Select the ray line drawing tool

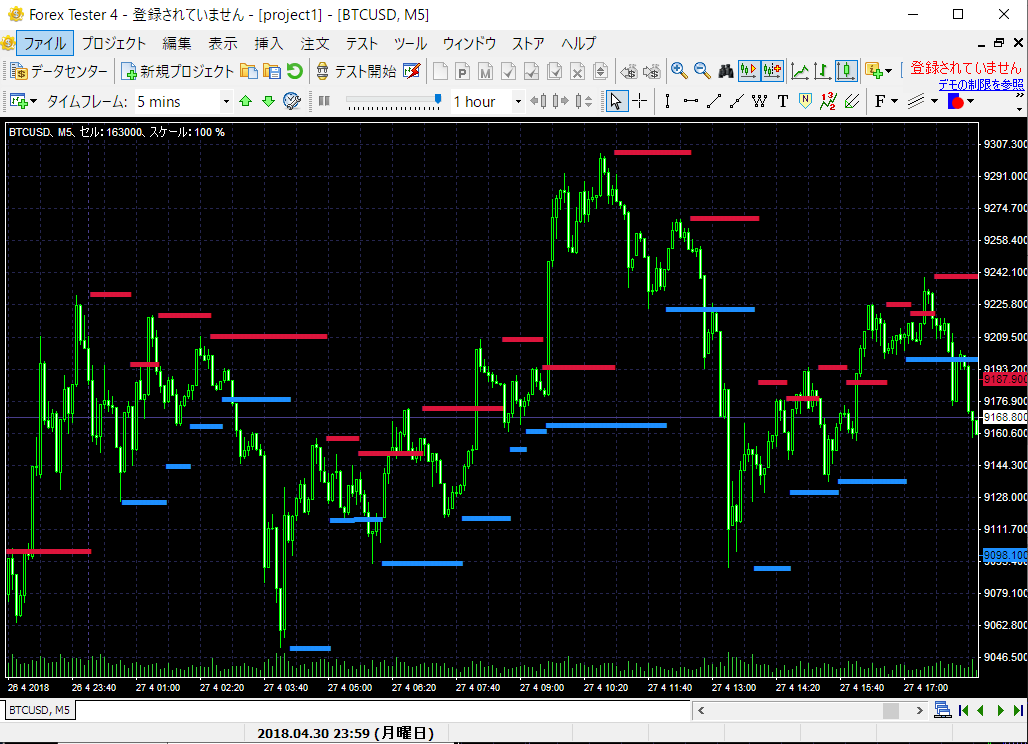point(737,102)
